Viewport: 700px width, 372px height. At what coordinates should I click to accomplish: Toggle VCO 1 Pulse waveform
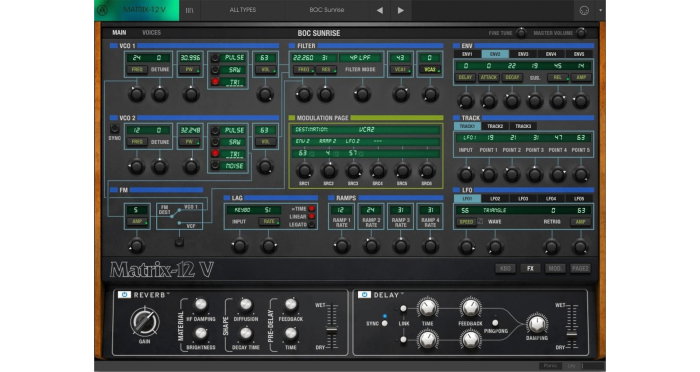point(215,58)
